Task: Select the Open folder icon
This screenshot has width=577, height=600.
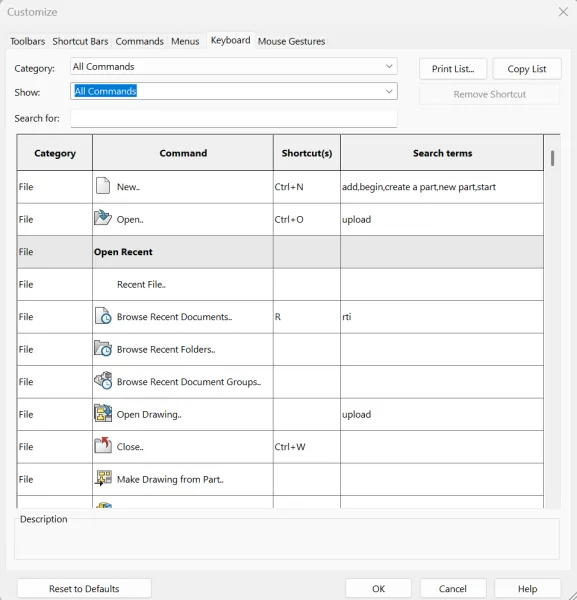Action: tap(103, 218)
